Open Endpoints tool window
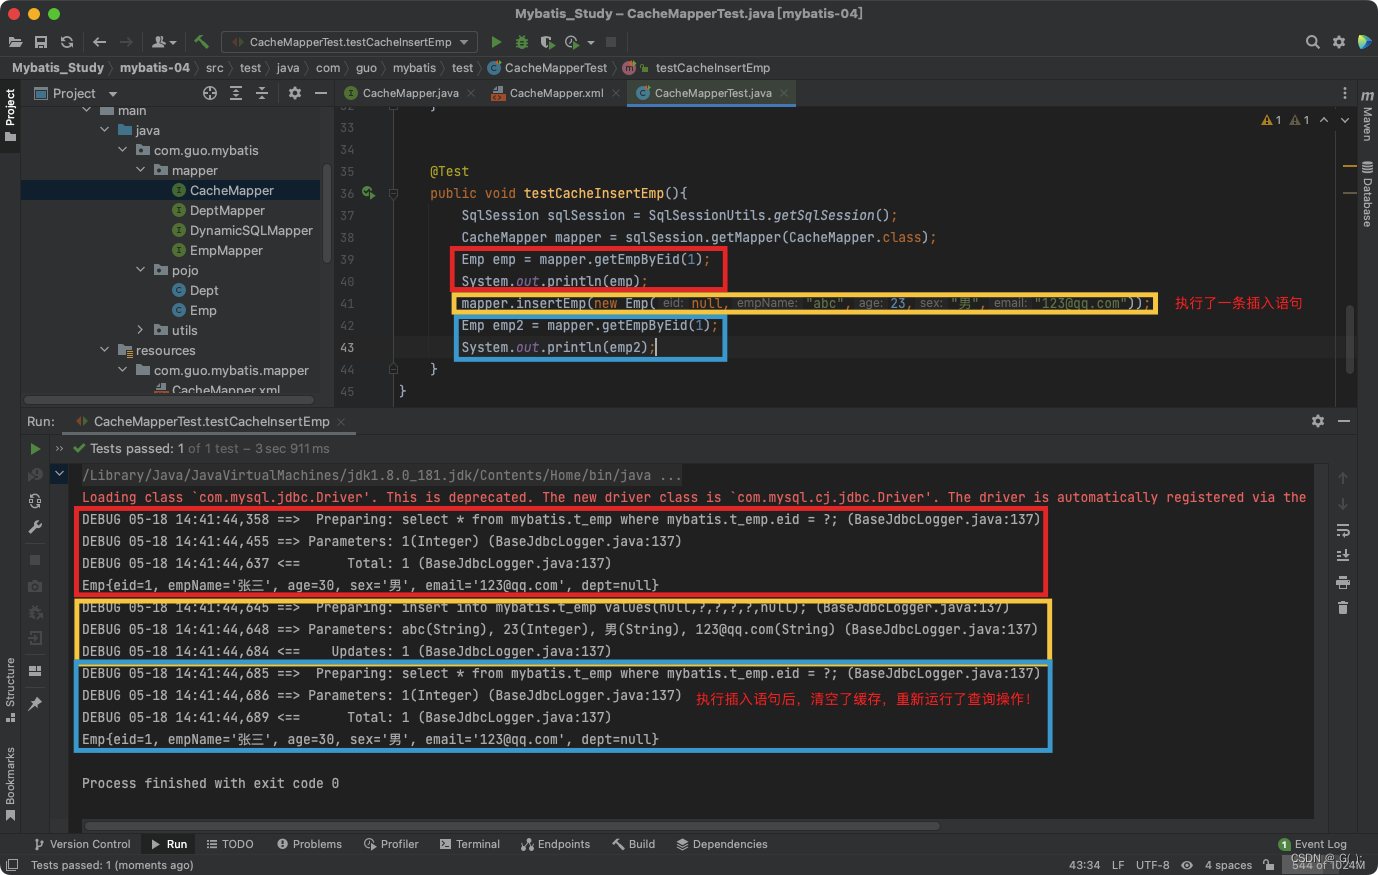Image resolution: width=1378 pixels, height=875 pixels. coord(555,844)
